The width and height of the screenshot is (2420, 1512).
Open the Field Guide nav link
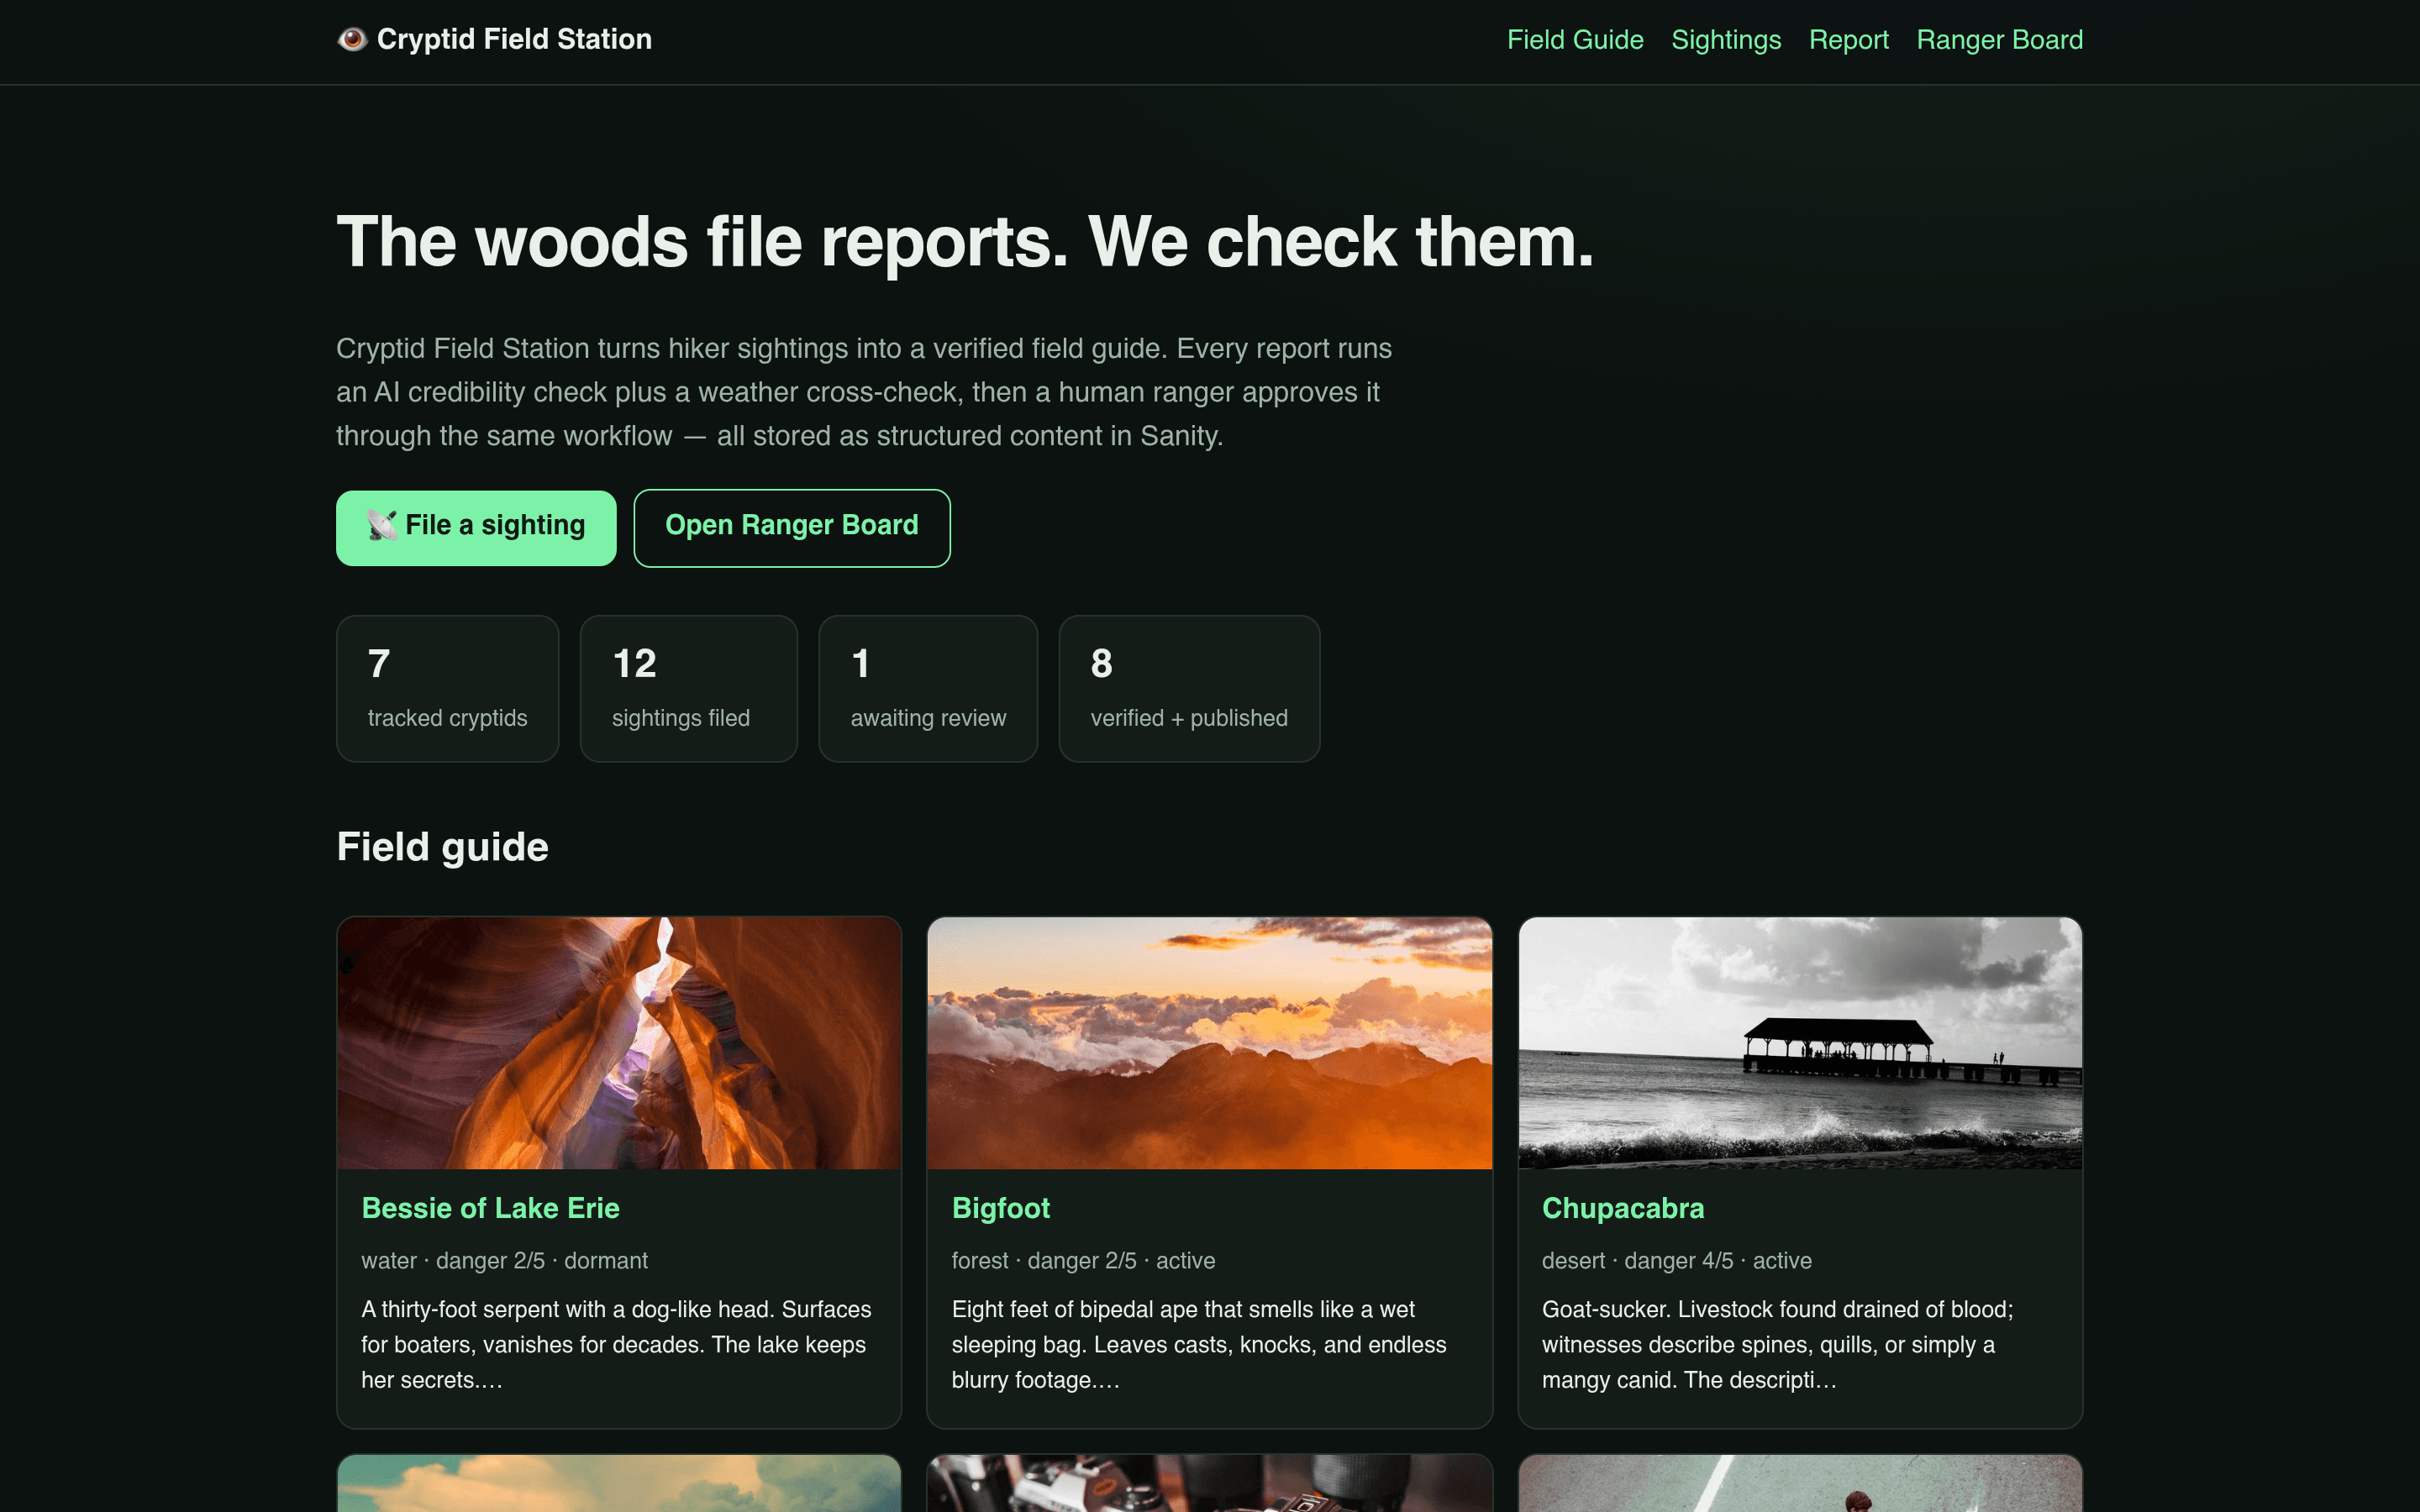tap(1575, 40)
